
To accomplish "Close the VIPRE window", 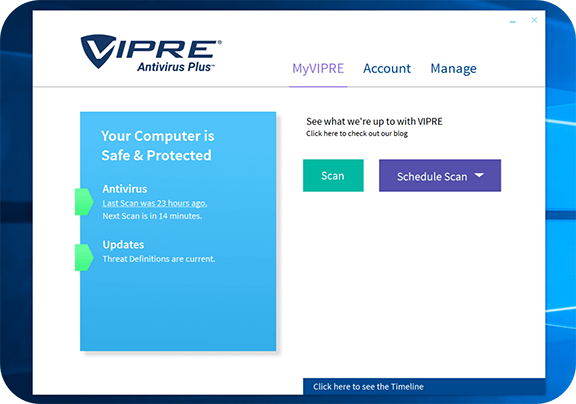I will pyautogui.click(x=534, y=20).
